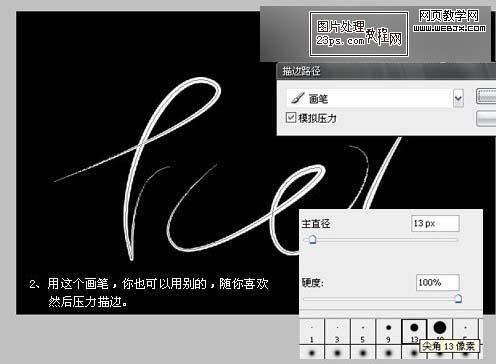Click the 主直径 label text
This screenshot has width=496, height=364.
point(316,223)
